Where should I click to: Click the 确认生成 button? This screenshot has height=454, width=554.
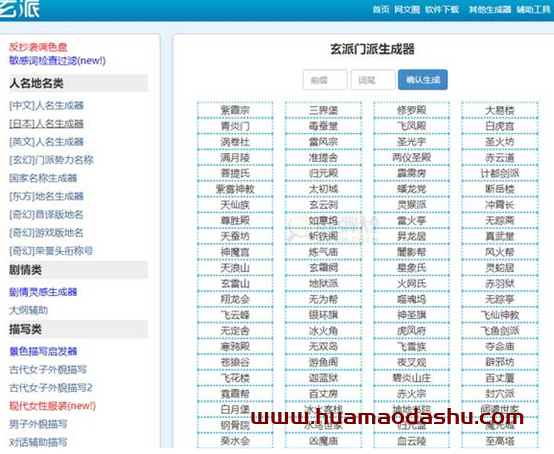[x=423, y=80]
